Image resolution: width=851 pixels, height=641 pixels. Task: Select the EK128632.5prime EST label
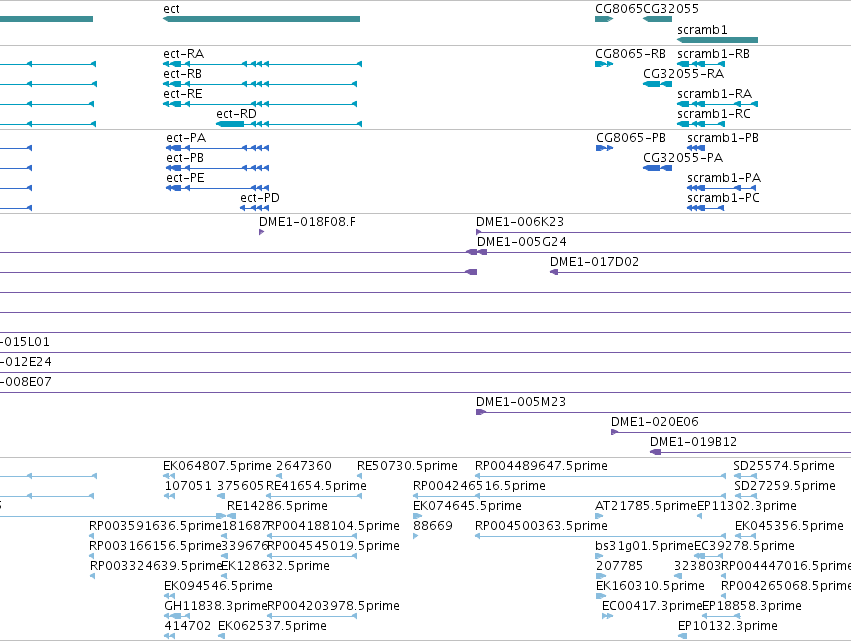click(275, 567)
